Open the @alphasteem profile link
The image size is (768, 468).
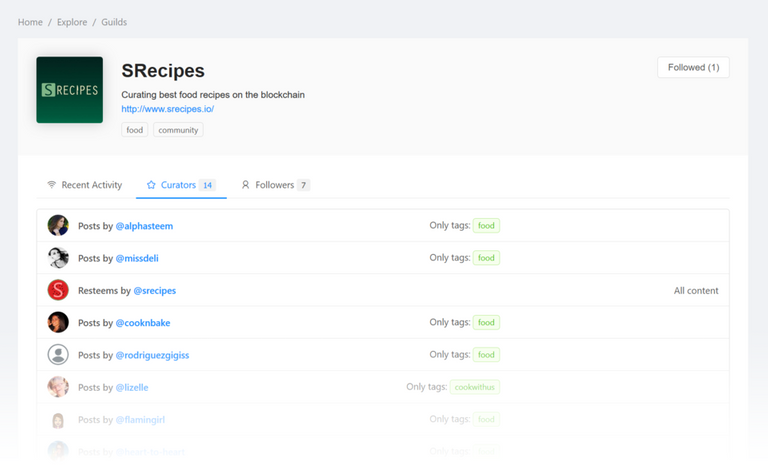coord(144,226)
